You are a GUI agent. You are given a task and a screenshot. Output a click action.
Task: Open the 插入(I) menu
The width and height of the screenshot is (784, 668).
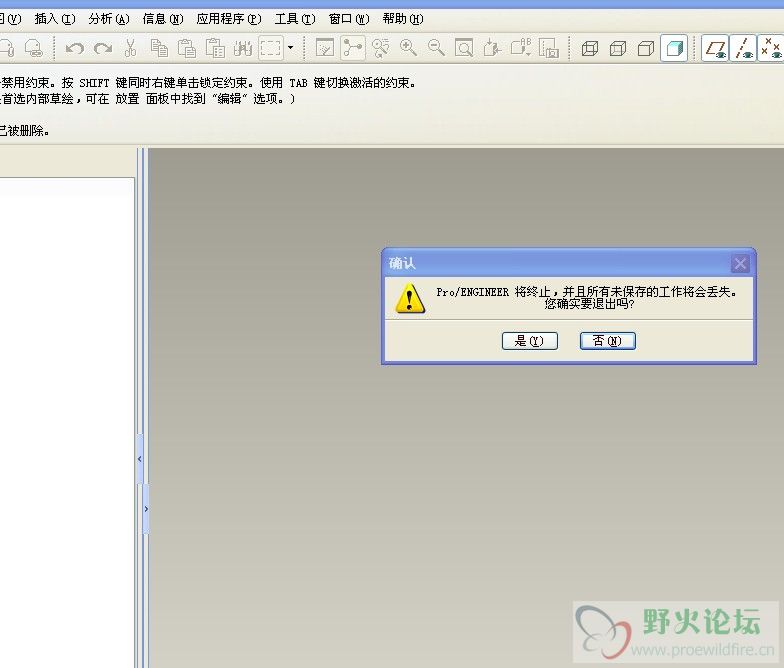[54, 19]
